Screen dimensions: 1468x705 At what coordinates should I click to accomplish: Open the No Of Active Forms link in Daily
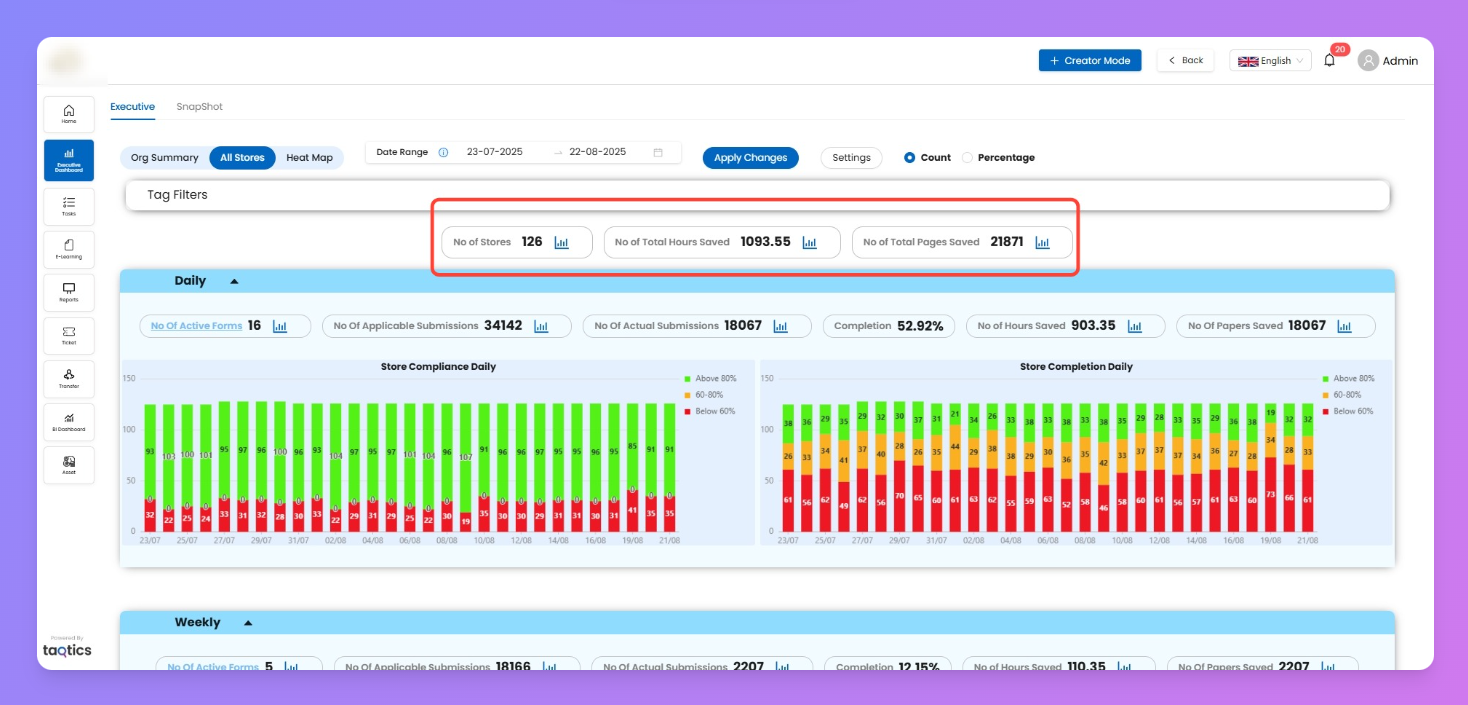[196, 326]
